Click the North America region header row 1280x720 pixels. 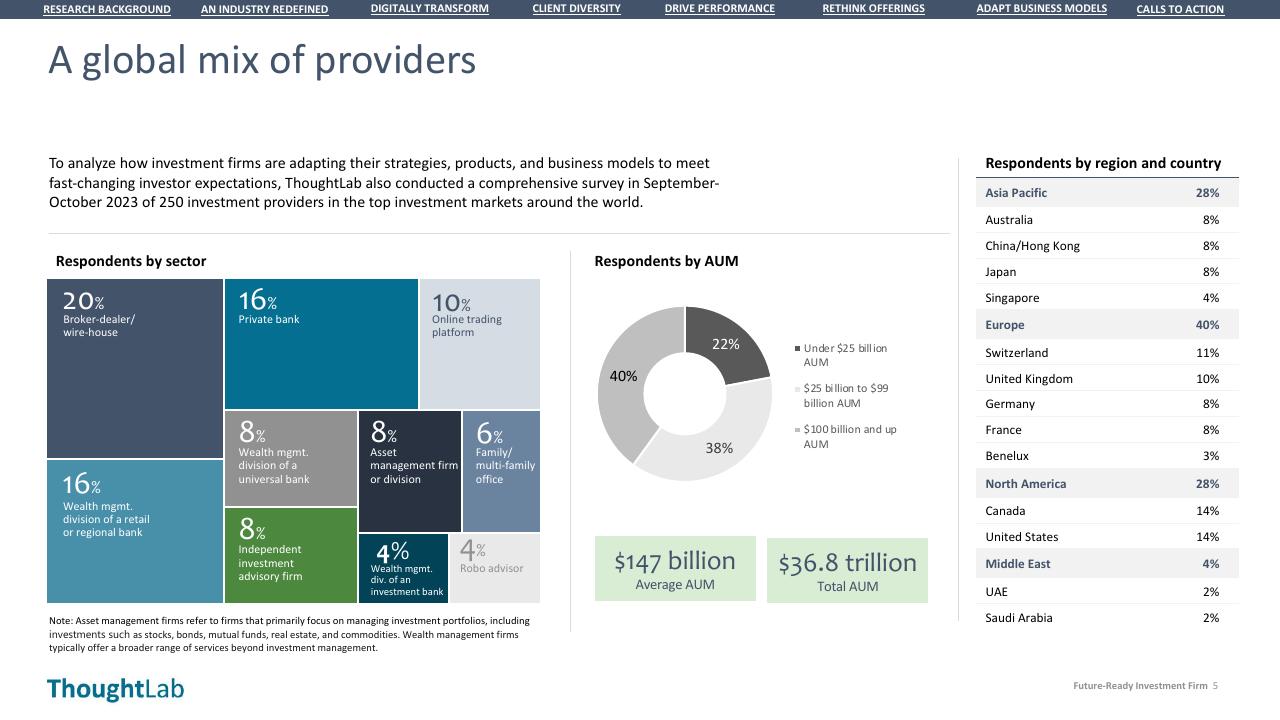[x=1107, y=484]
